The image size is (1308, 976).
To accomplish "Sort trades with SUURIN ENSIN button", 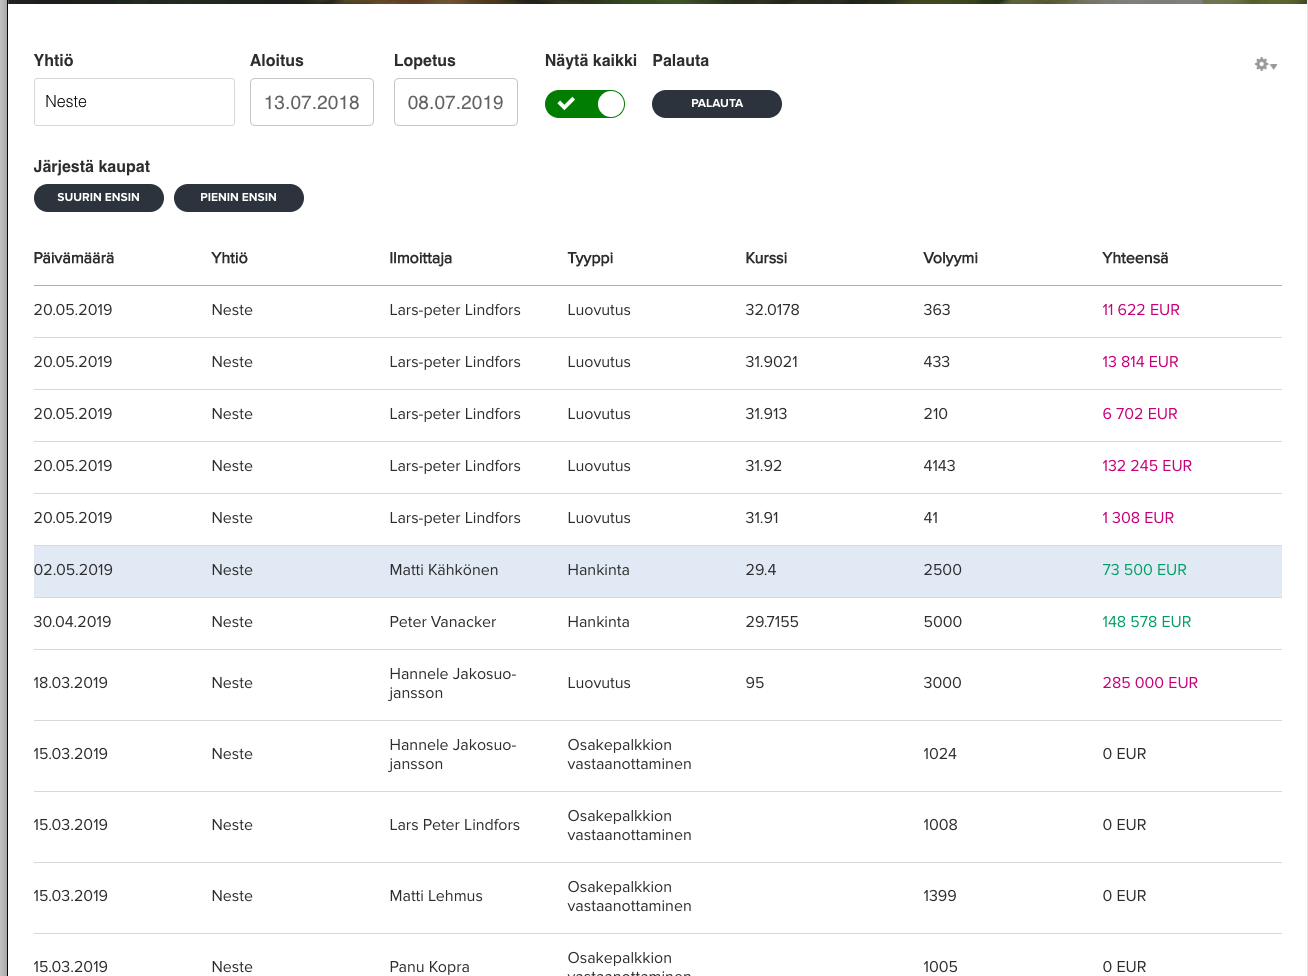I will 99,197.
